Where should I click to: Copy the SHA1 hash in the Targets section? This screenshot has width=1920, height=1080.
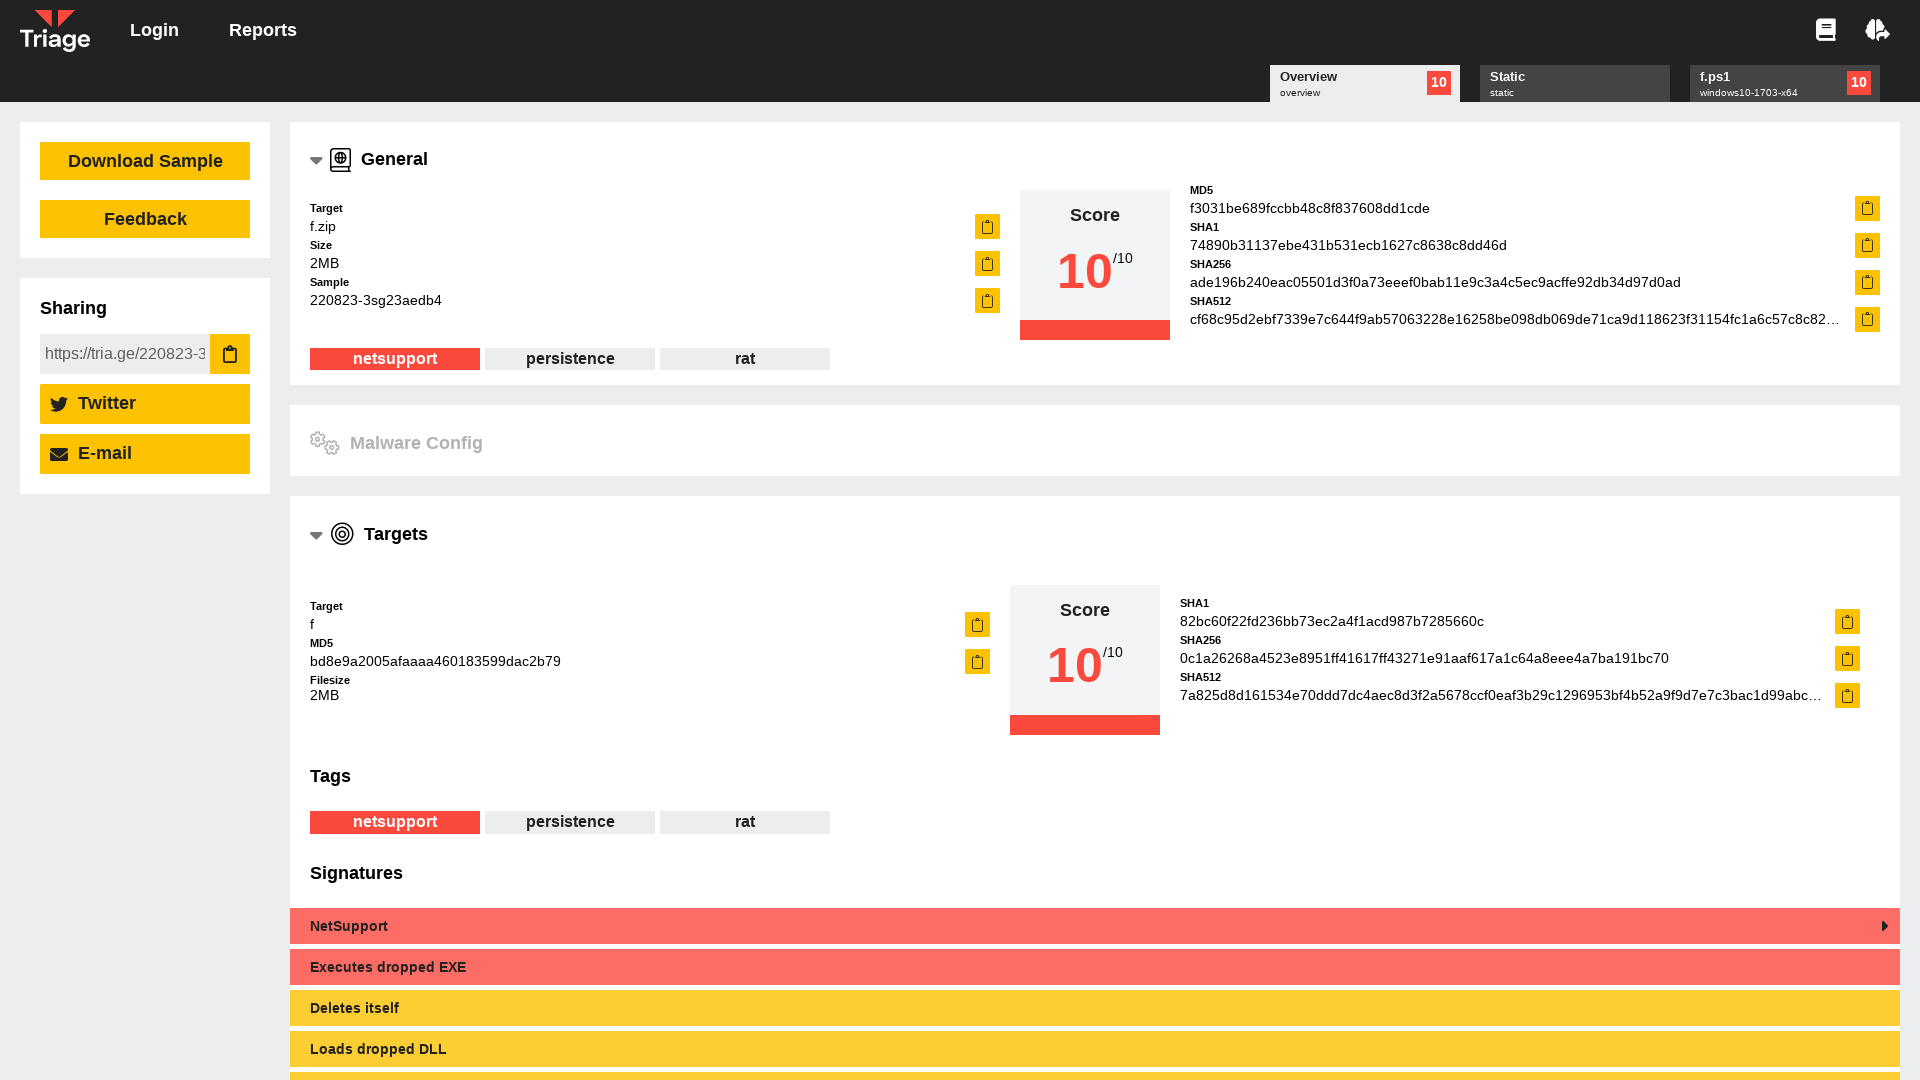(1847, 621)
